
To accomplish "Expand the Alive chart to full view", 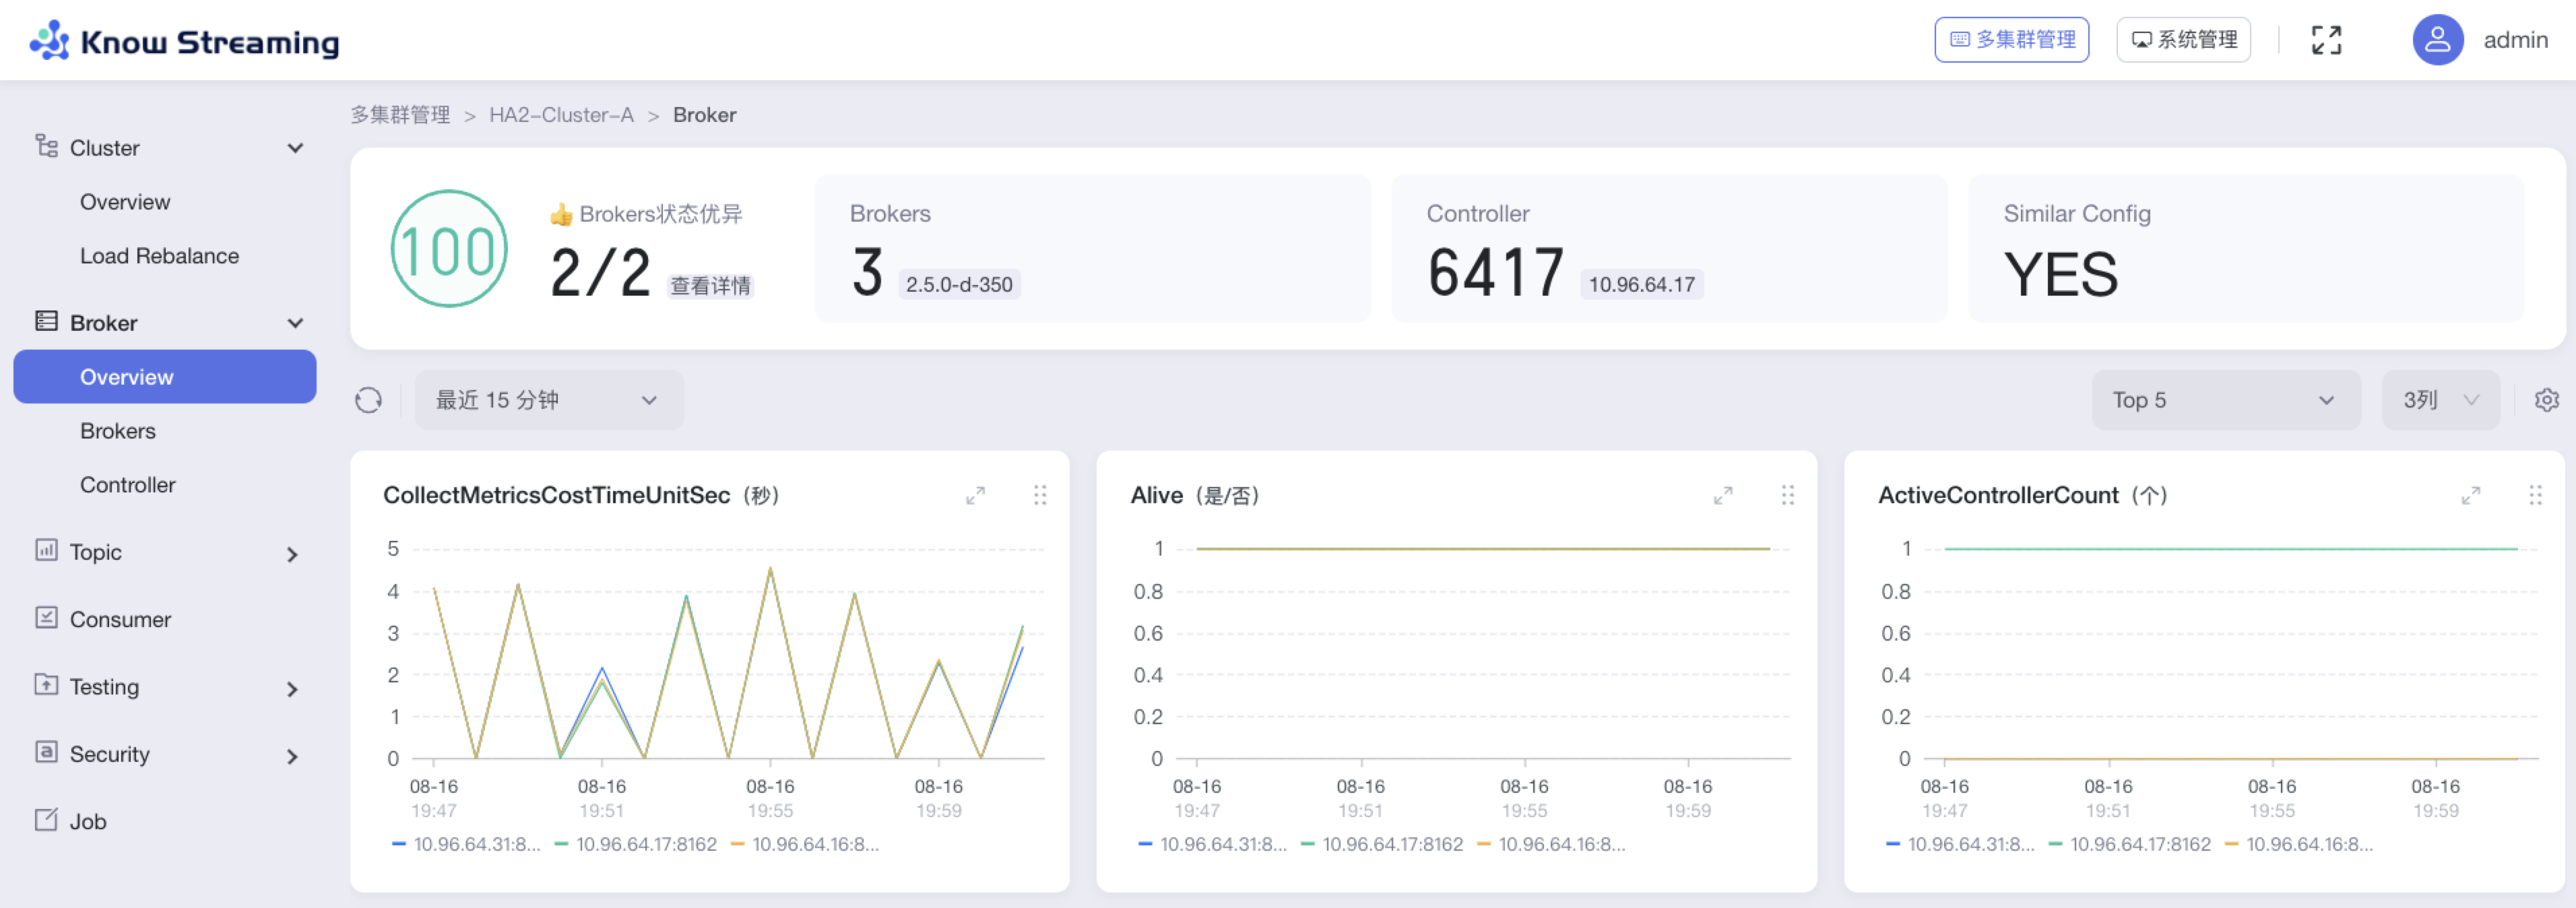I will click(1722, 495).
